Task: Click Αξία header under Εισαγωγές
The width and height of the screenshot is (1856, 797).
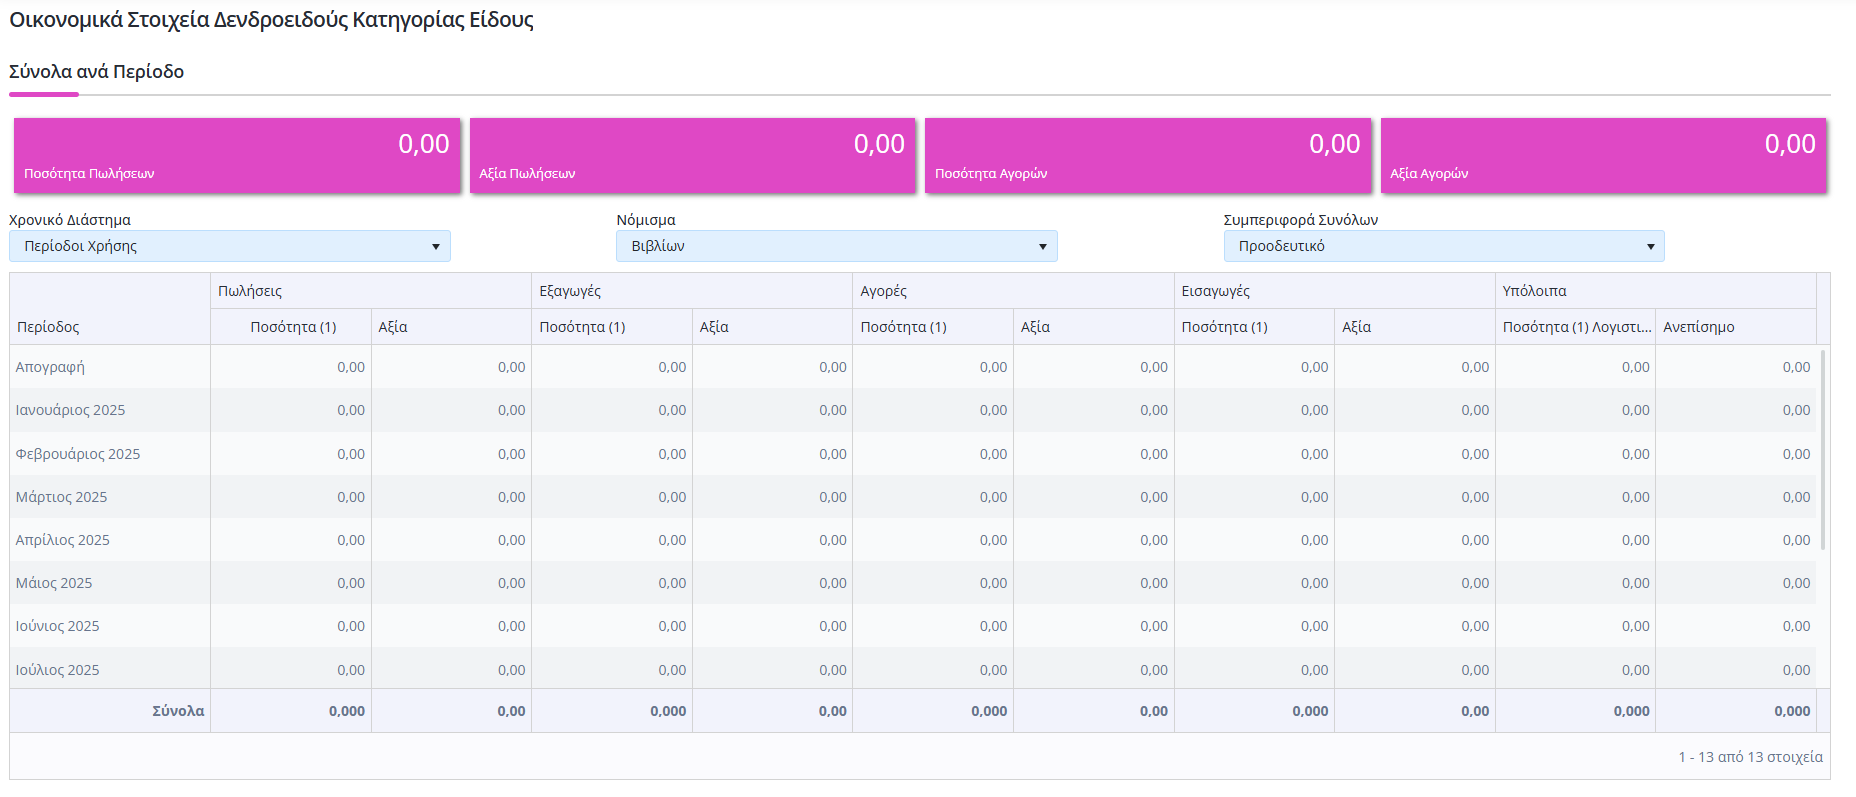Action: (x=1415, y=327)
